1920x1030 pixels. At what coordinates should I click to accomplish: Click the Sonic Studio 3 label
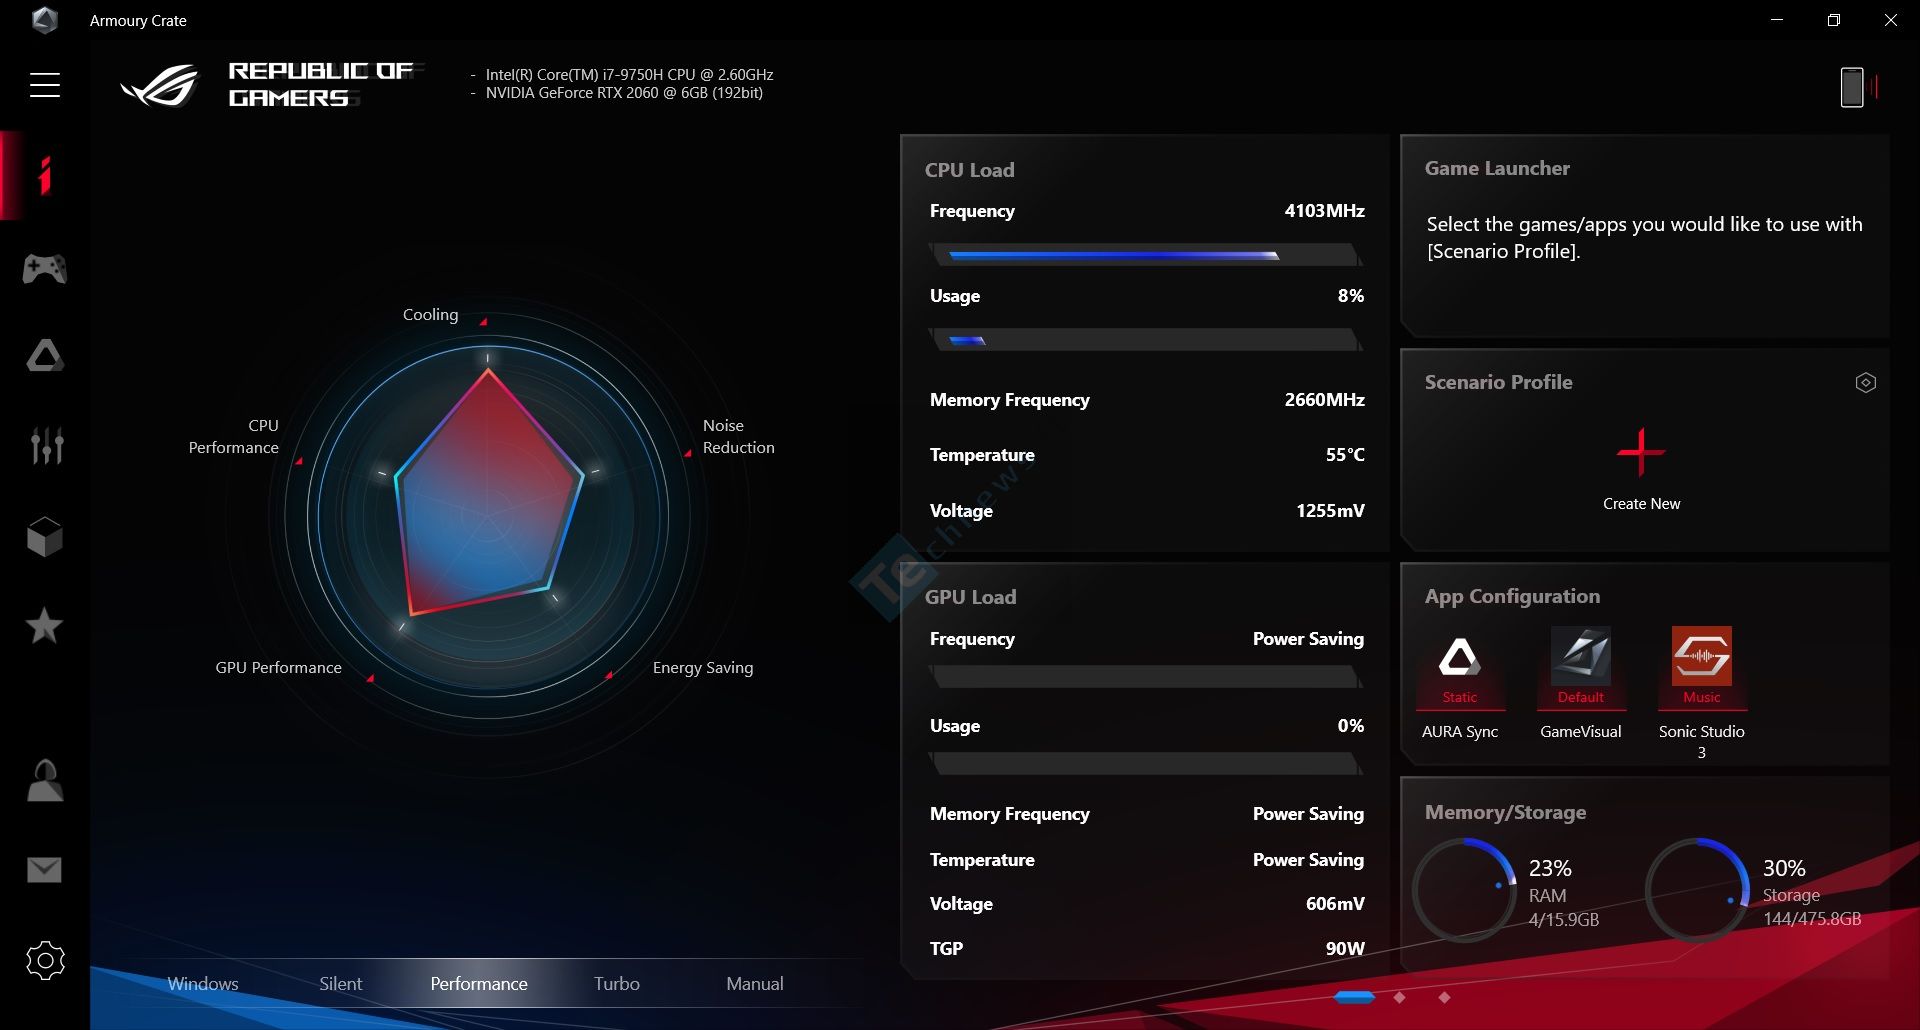click(x=1702, y=742)
